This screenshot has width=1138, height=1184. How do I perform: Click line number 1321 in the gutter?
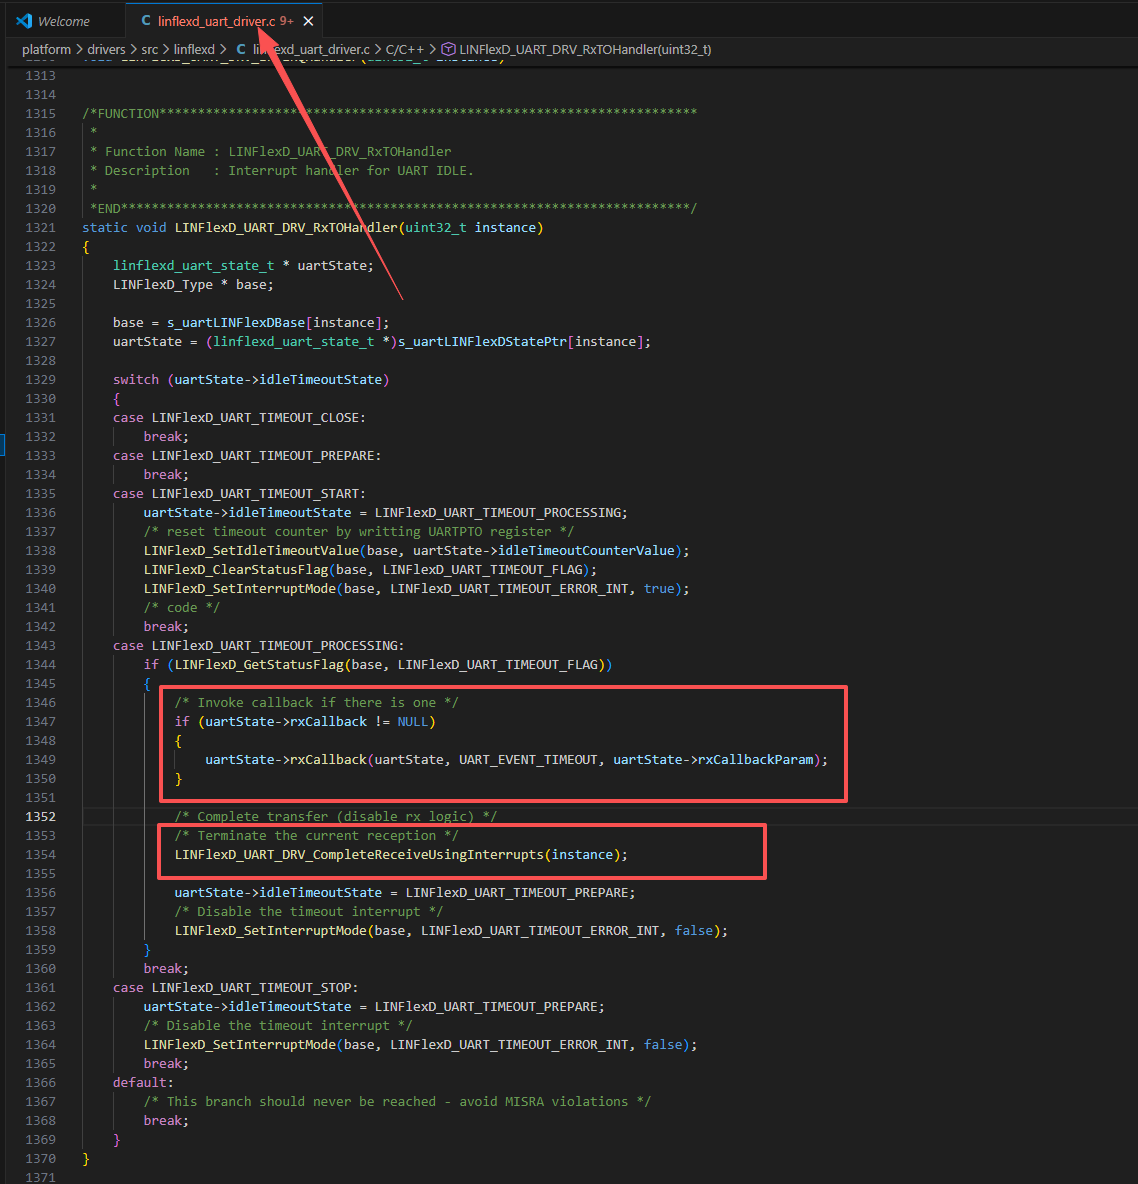[40, 227]
